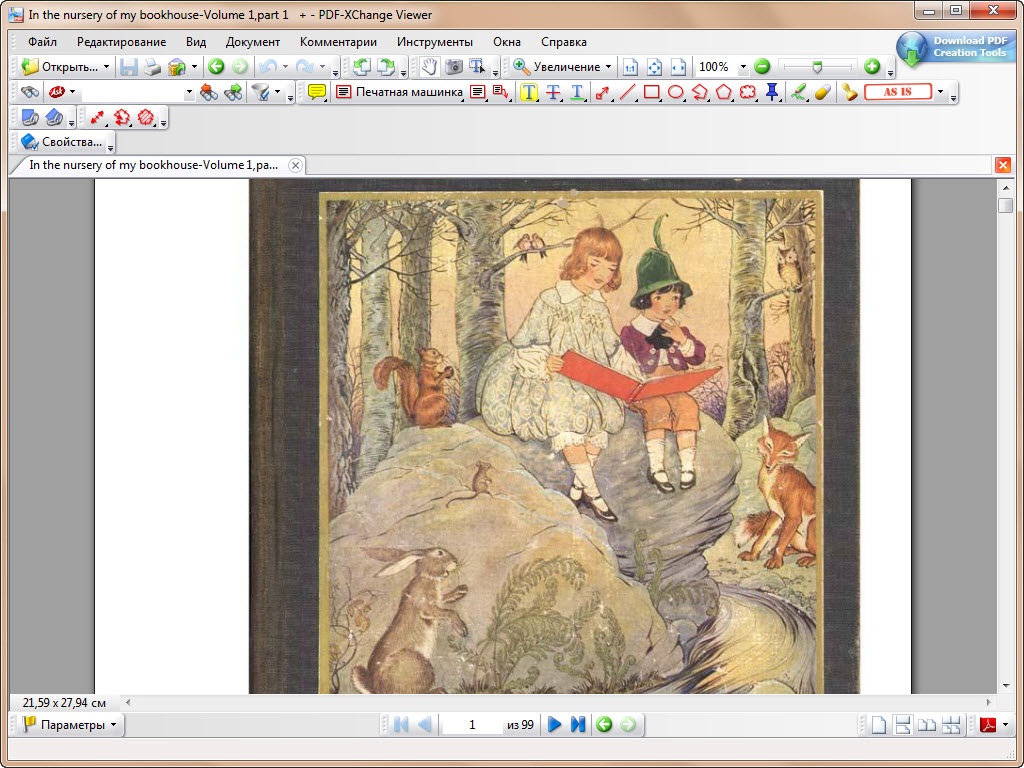Open the zoom level dropdown
1024x768 pixels.
pyautogui.click(x=743, y=68)
